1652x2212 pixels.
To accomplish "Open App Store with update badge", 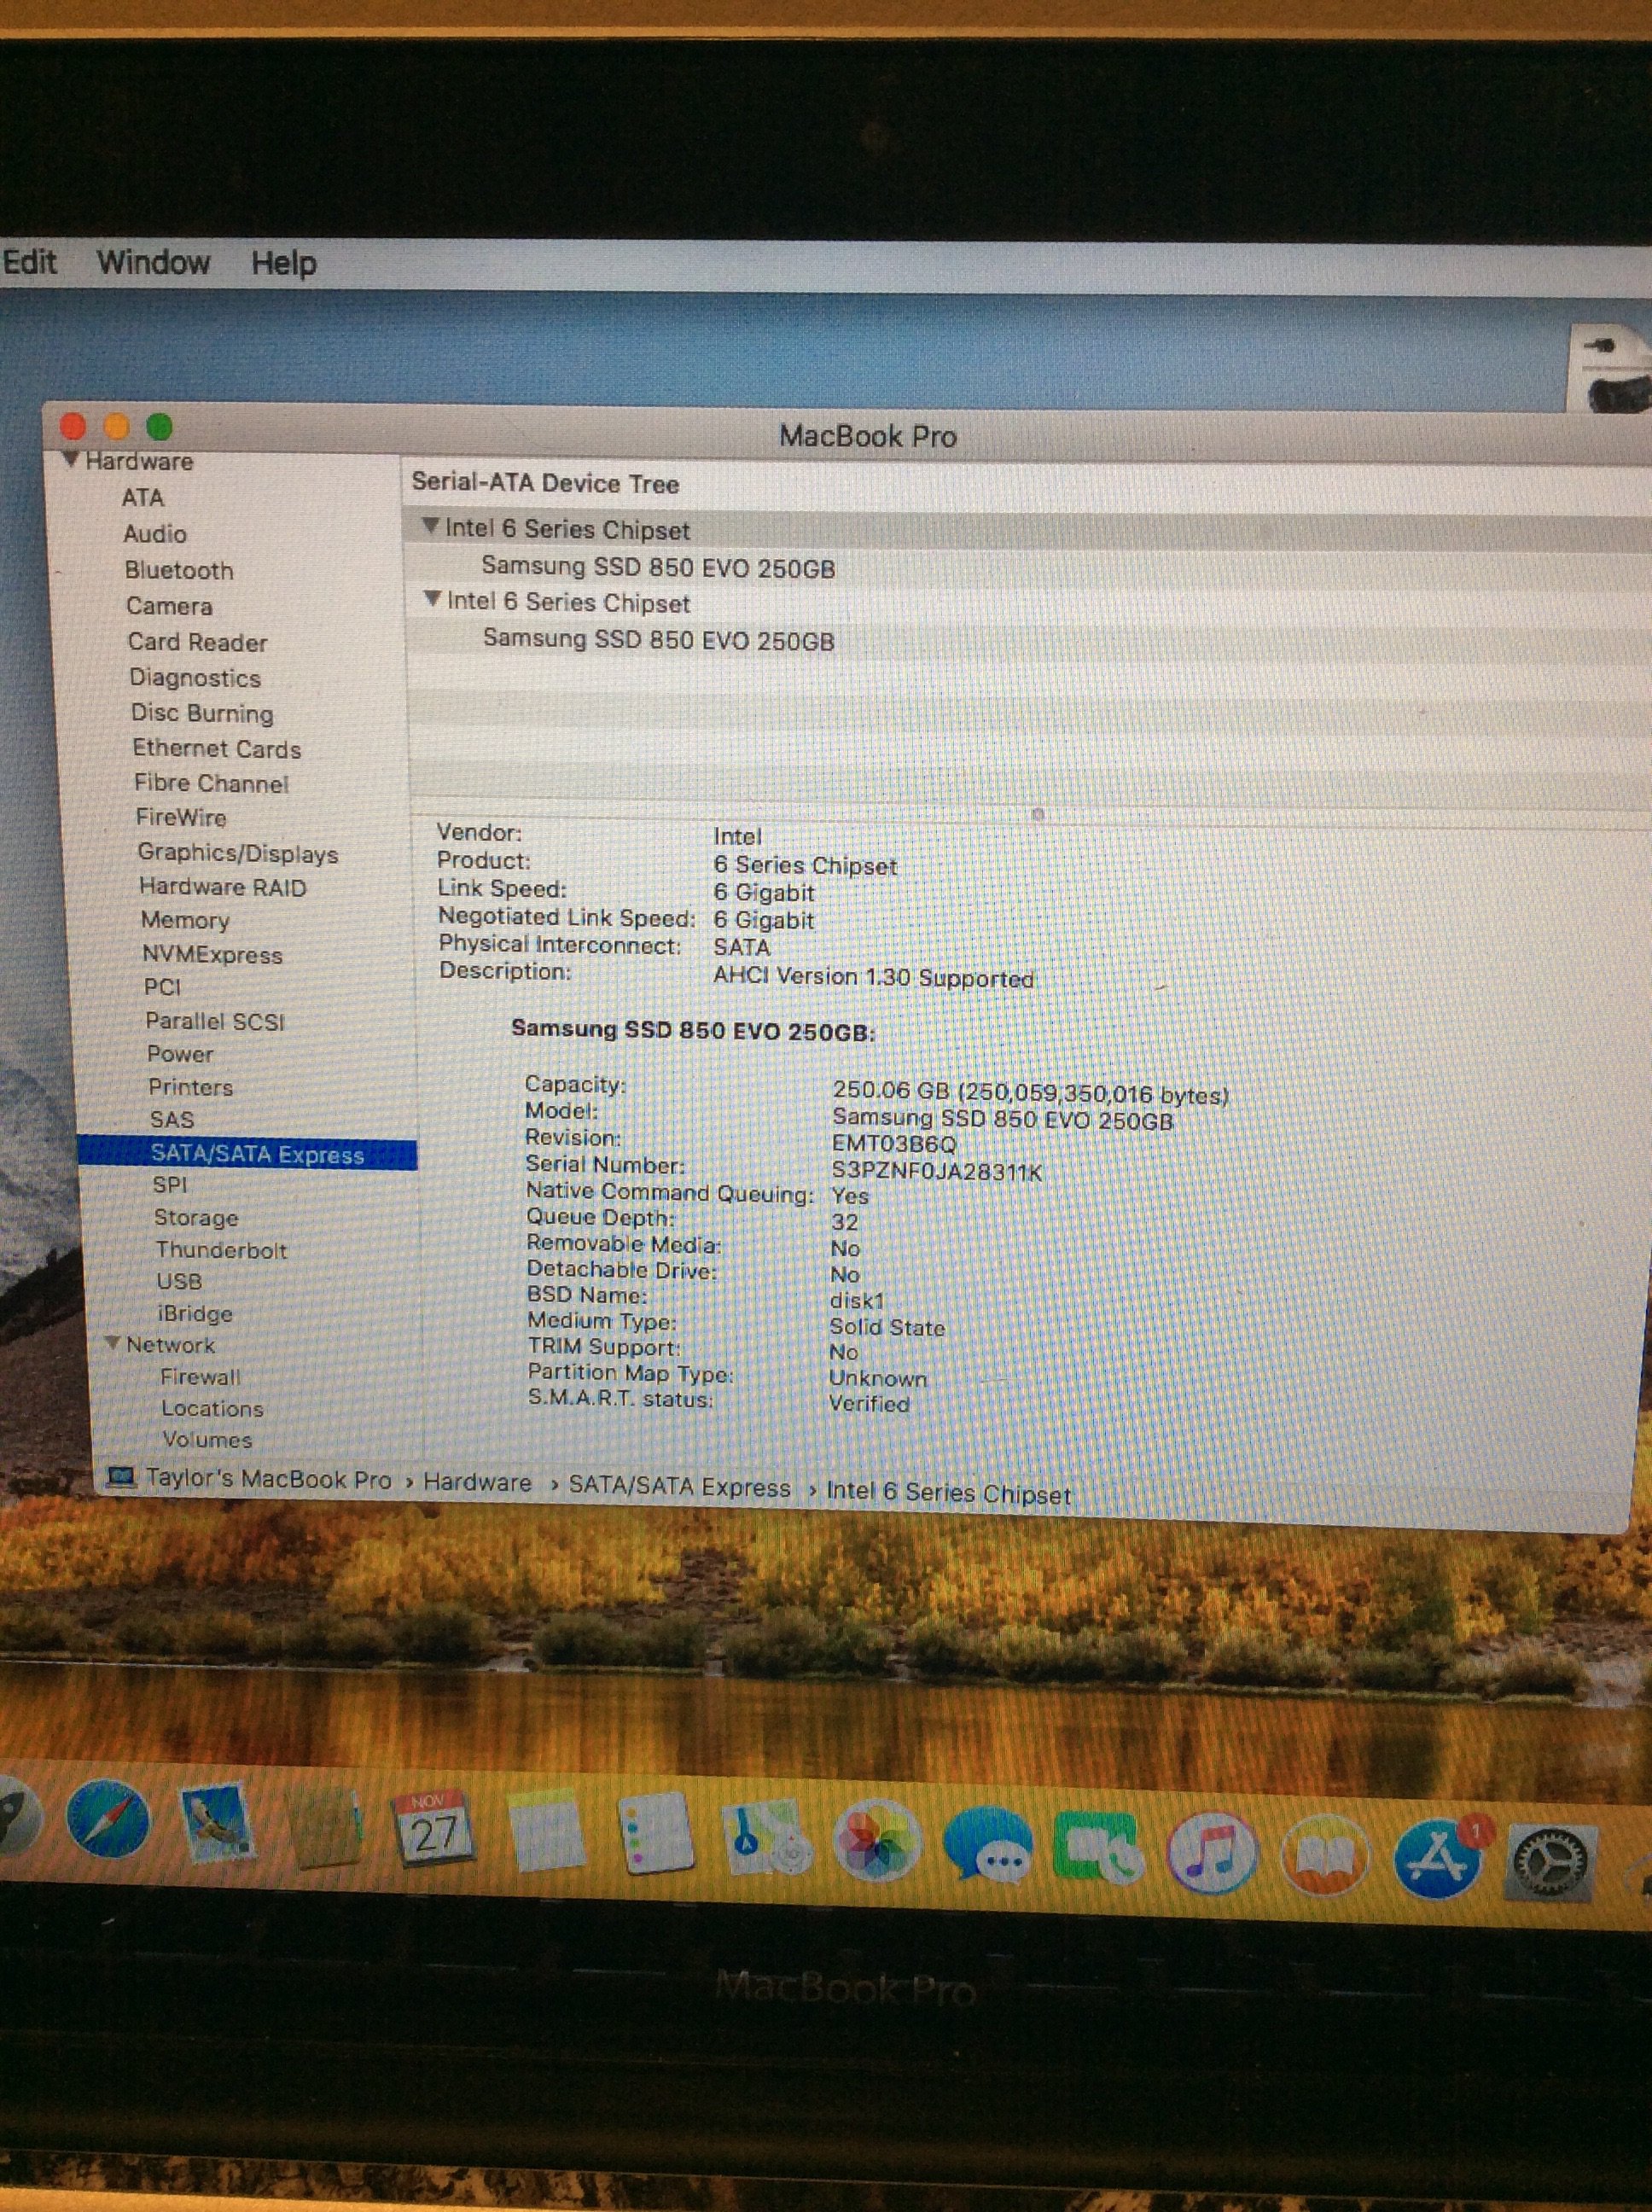I will (1438, 1858).
